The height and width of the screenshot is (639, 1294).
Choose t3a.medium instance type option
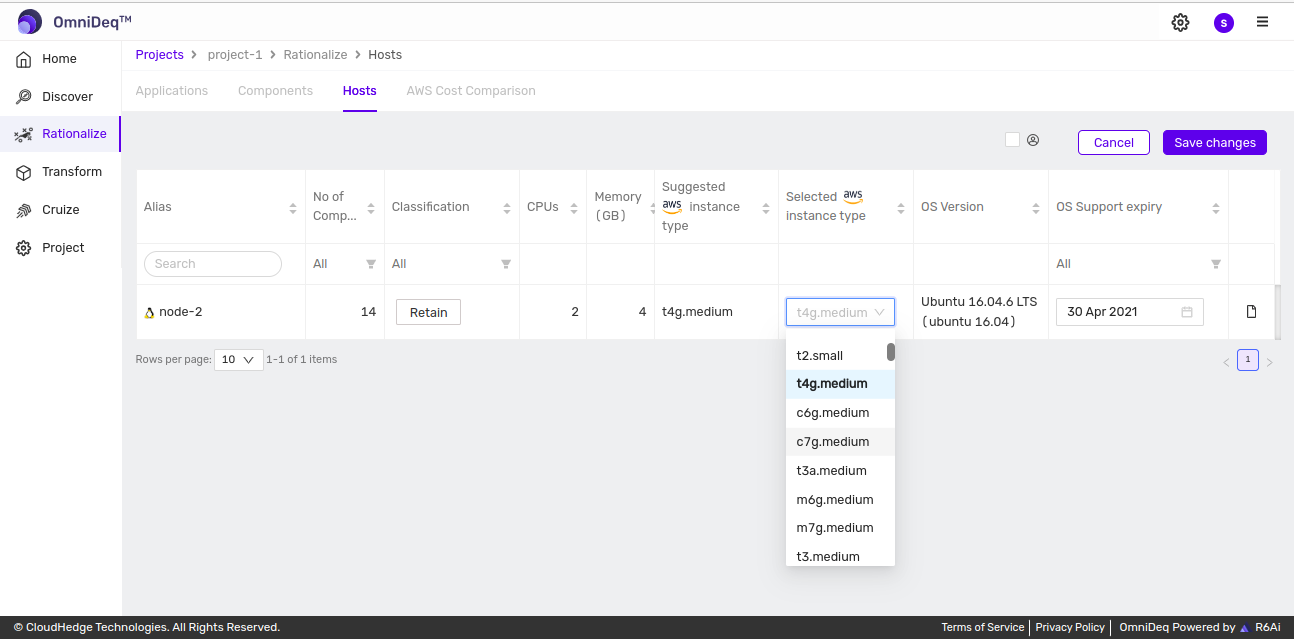click(831, 471)
